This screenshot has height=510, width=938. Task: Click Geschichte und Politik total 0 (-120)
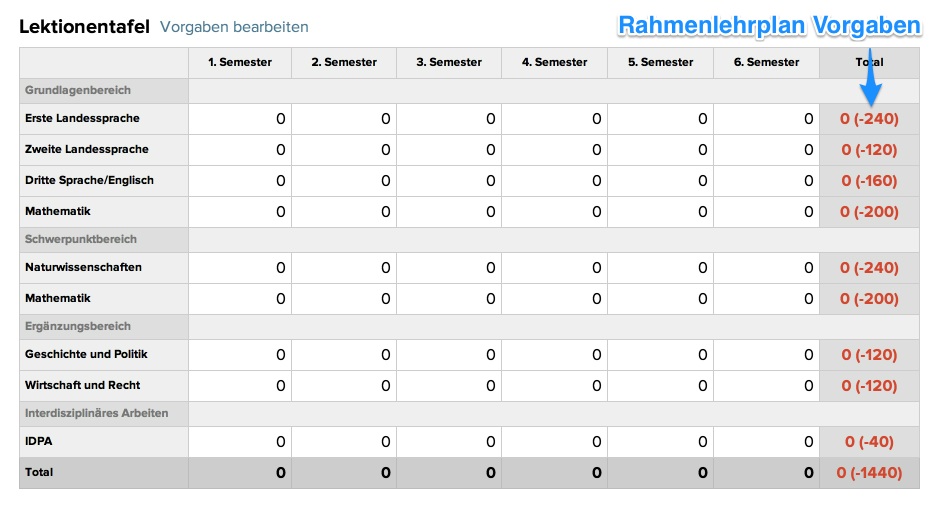click(x=869, y=355)
